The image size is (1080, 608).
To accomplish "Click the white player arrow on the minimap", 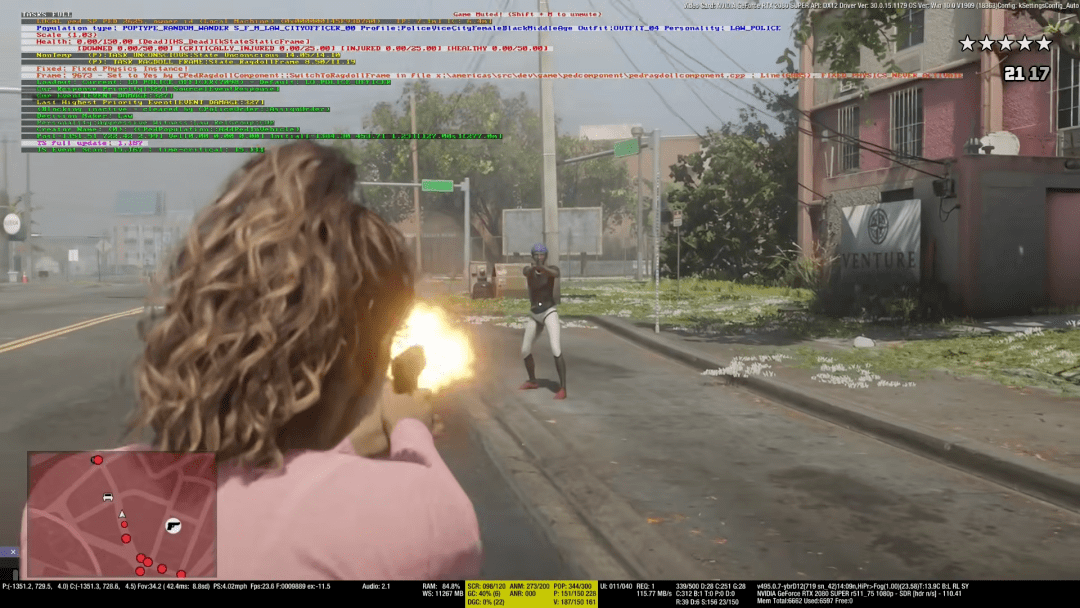I will pos(122,514).
